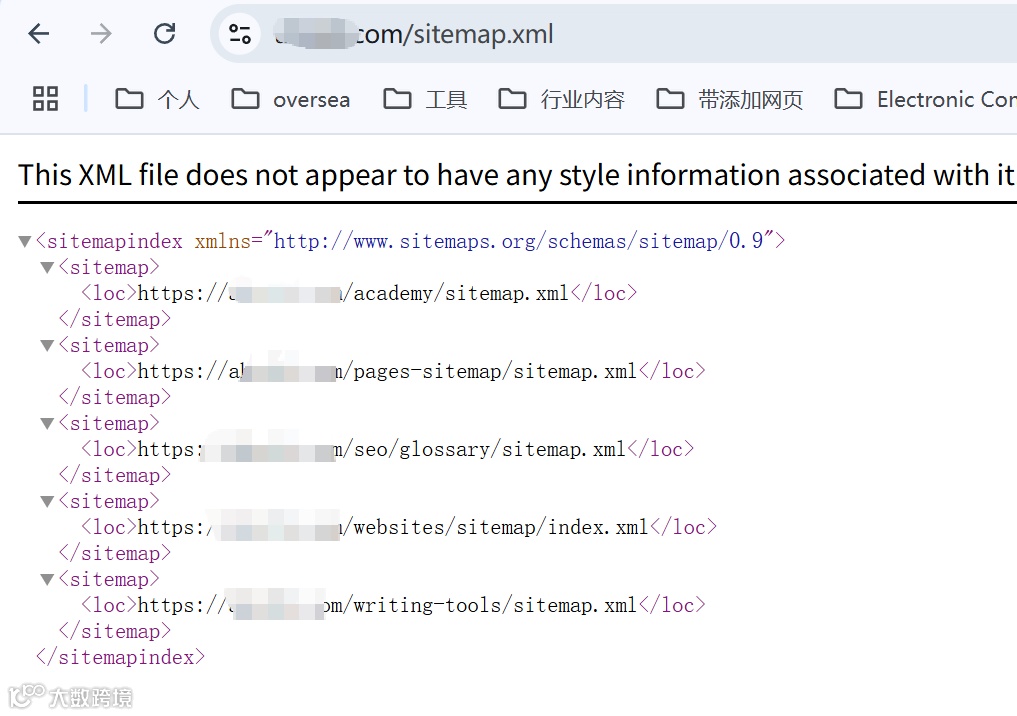Open the Electronic Con bookmark folder
The width and height of the screenshot is (1017, 716).
tap(925, 99)
